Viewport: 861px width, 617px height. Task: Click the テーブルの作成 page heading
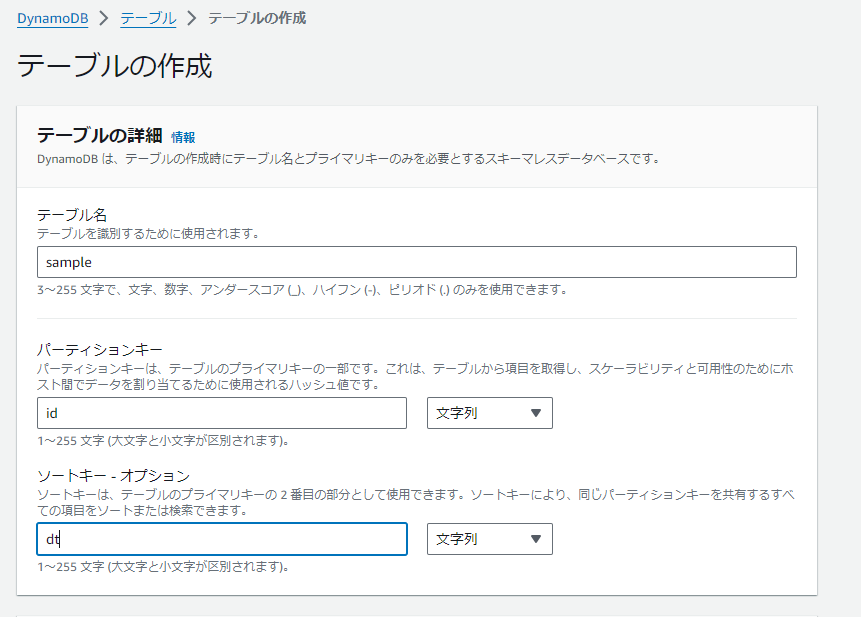pyautogui.click(x=115, y=66)
